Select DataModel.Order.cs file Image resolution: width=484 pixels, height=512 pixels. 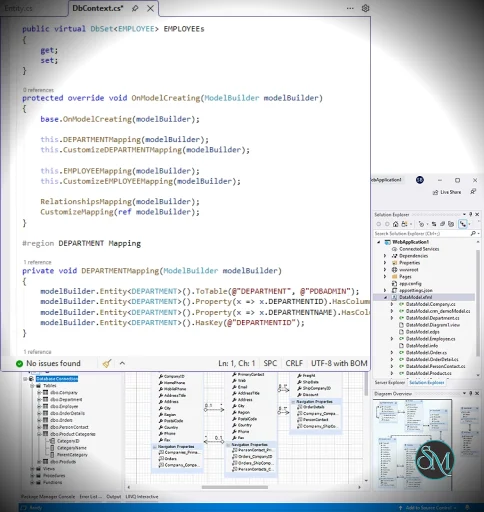pos(426,353)
